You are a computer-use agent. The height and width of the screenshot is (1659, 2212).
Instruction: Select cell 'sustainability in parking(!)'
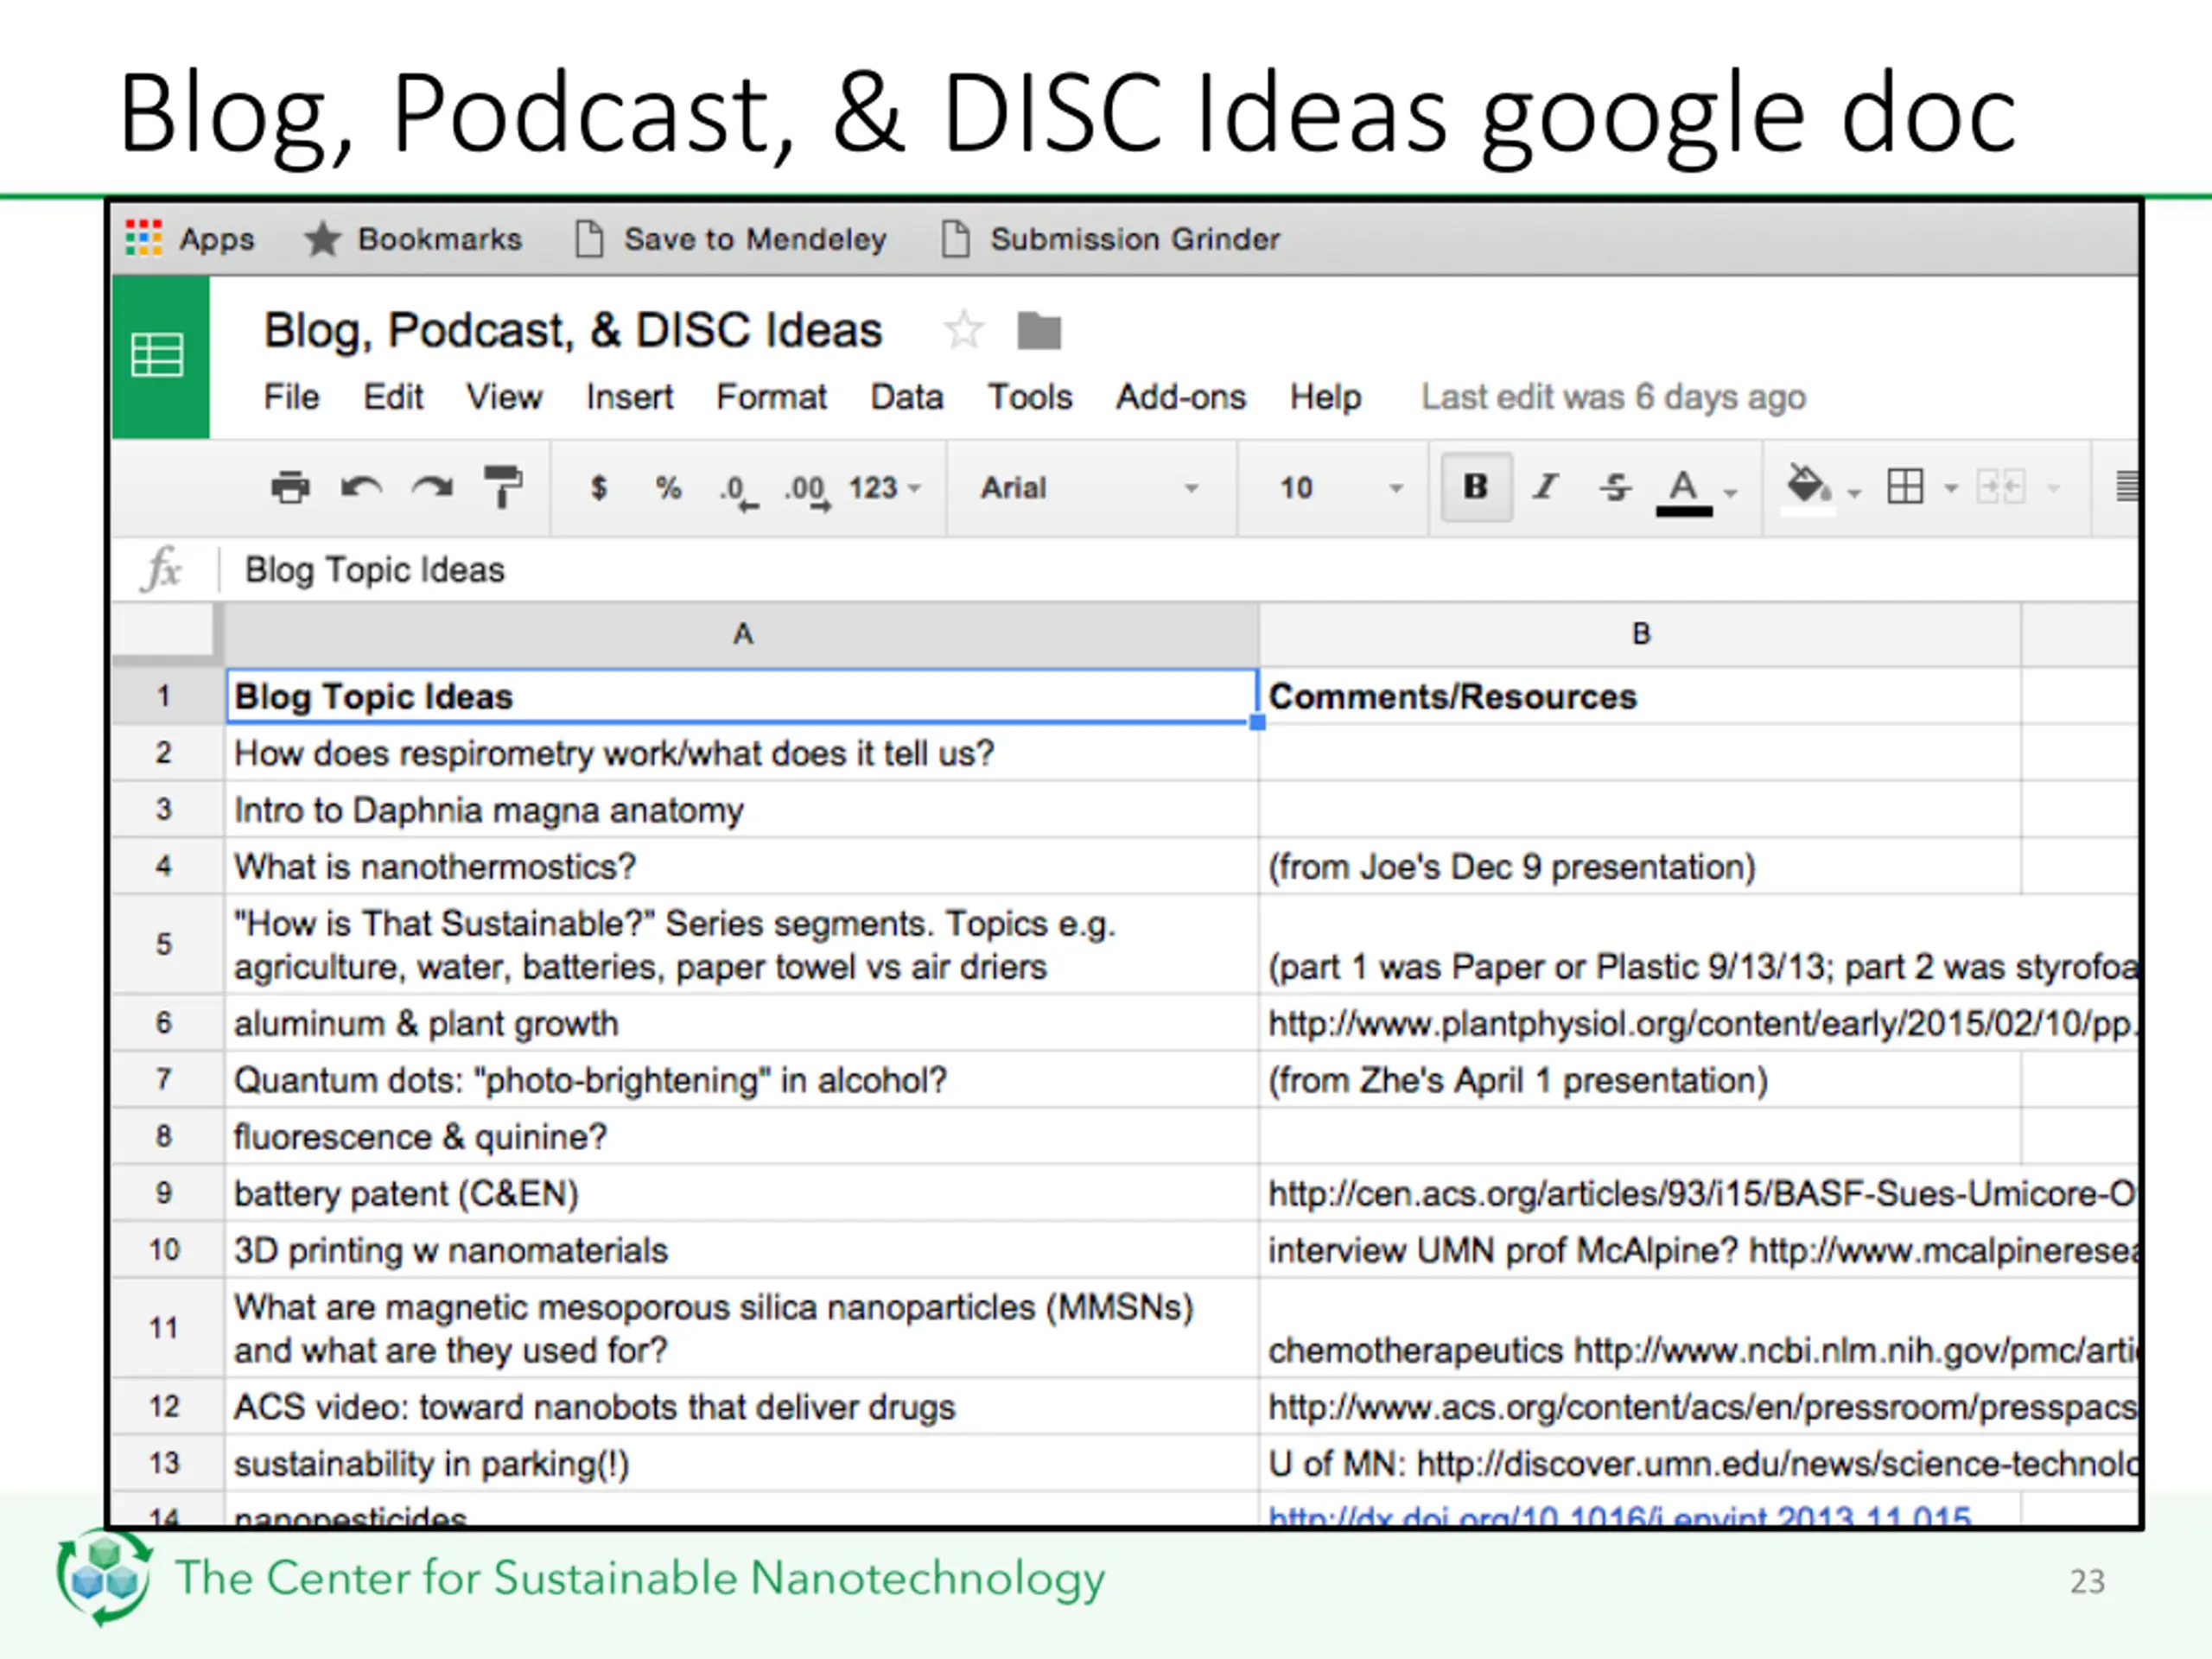pos(741,1464)
